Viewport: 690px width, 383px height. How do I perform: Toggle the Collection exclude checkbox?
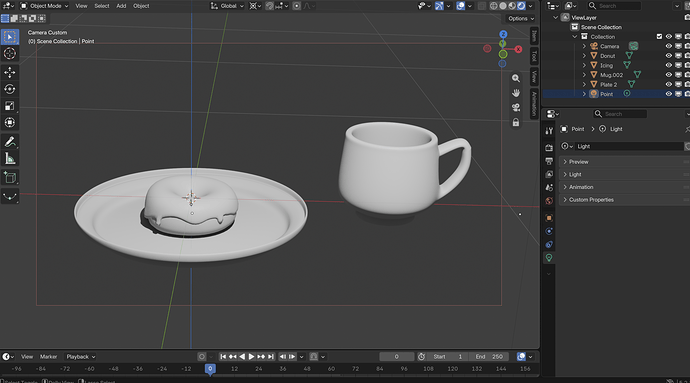tap(659, 37)
